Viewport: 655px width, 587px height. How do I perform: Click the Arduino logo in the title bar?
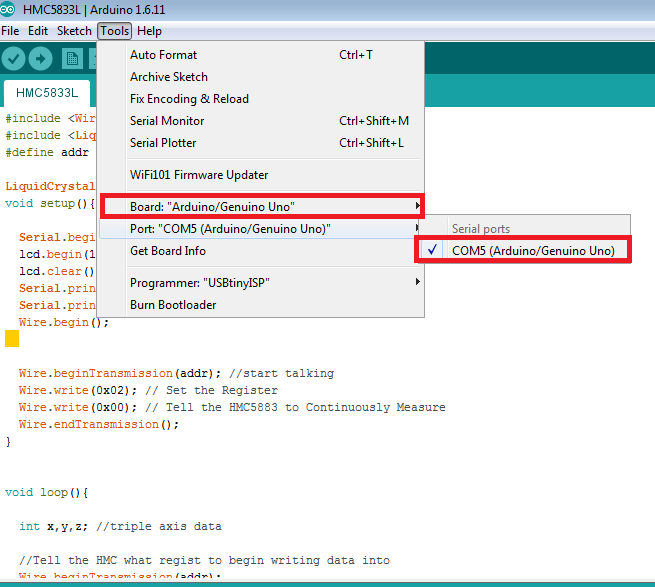[x=8, y=9]
